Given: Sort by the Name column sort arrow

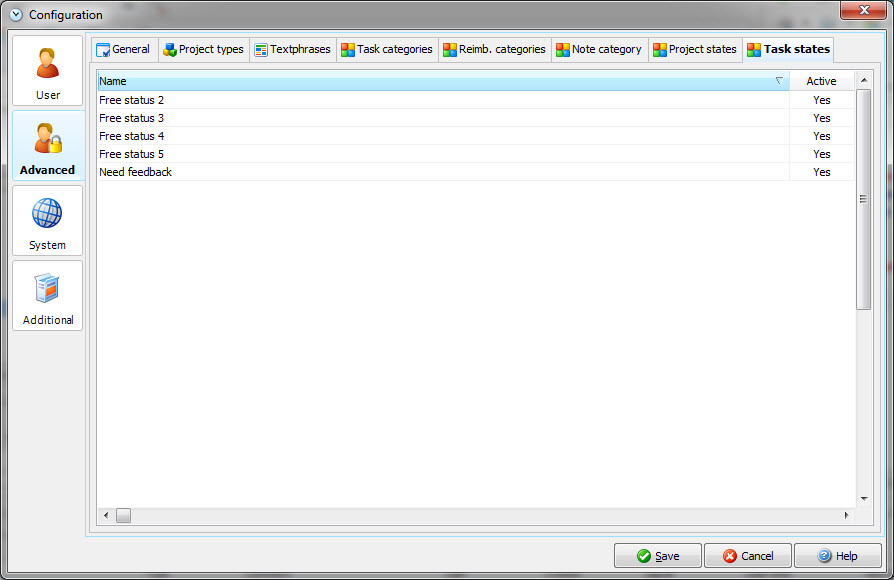Looking at the screenshot, I should (x=779, y=81).
